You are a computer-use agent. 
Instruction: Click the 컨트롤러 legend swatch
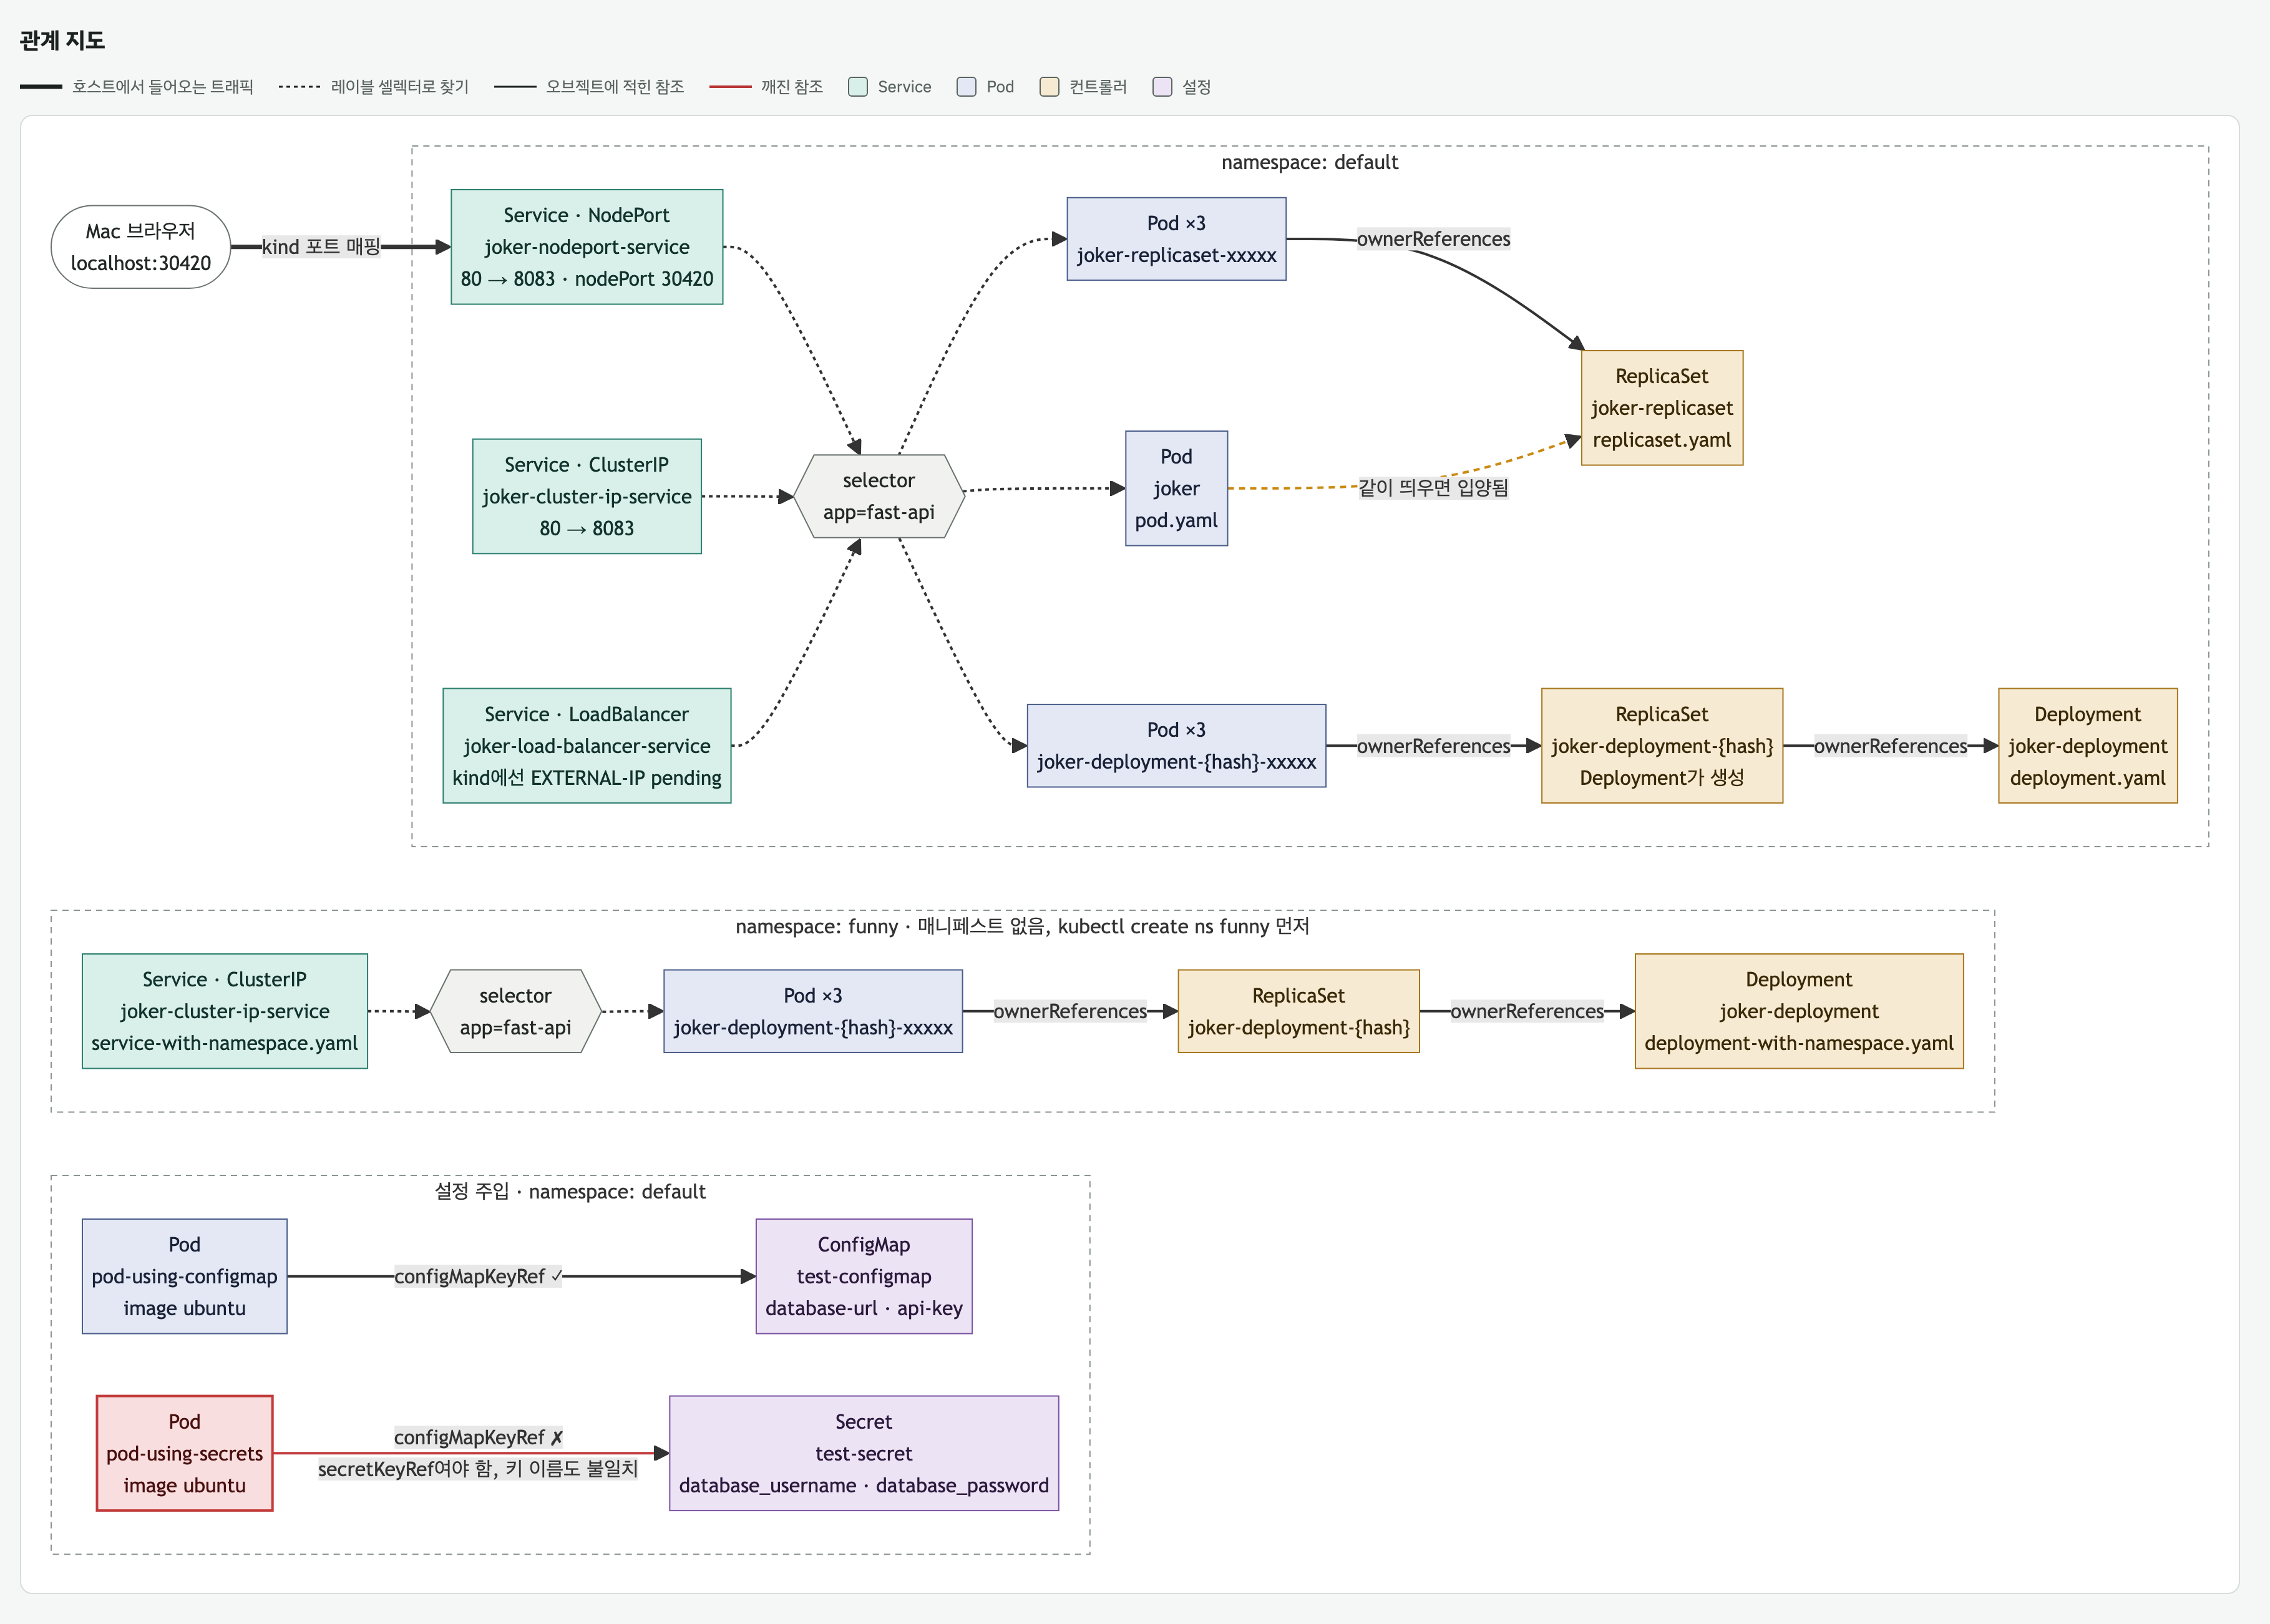1049,87
